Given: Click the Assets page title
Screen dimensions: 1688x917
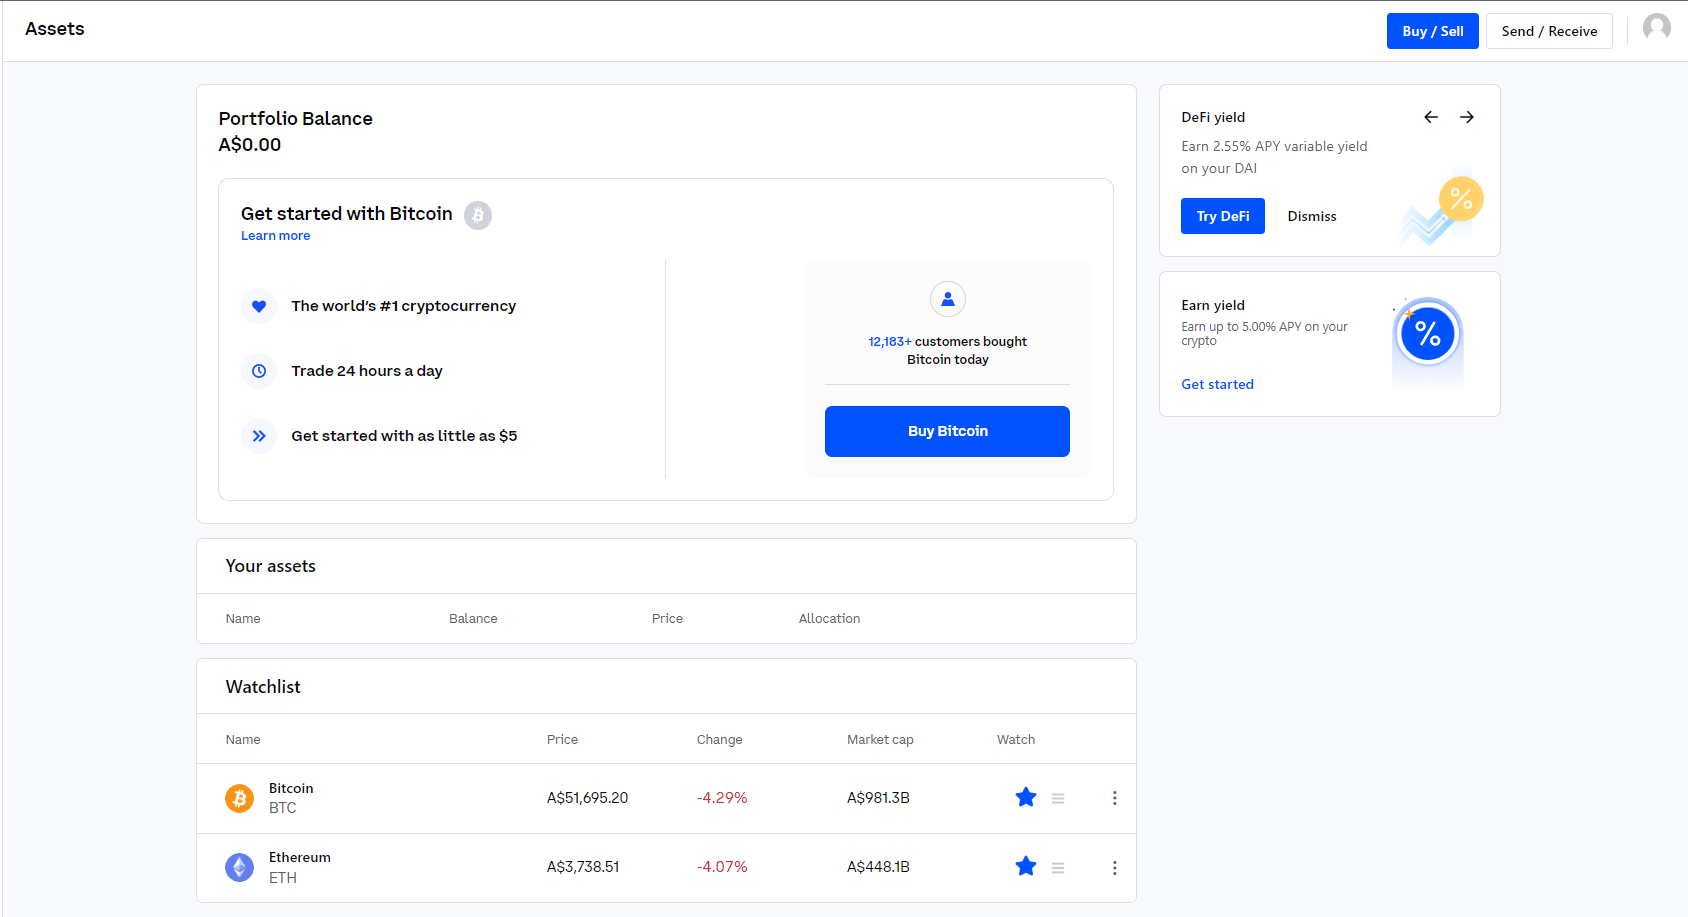Looking at the screenshot, I should 55,29.
